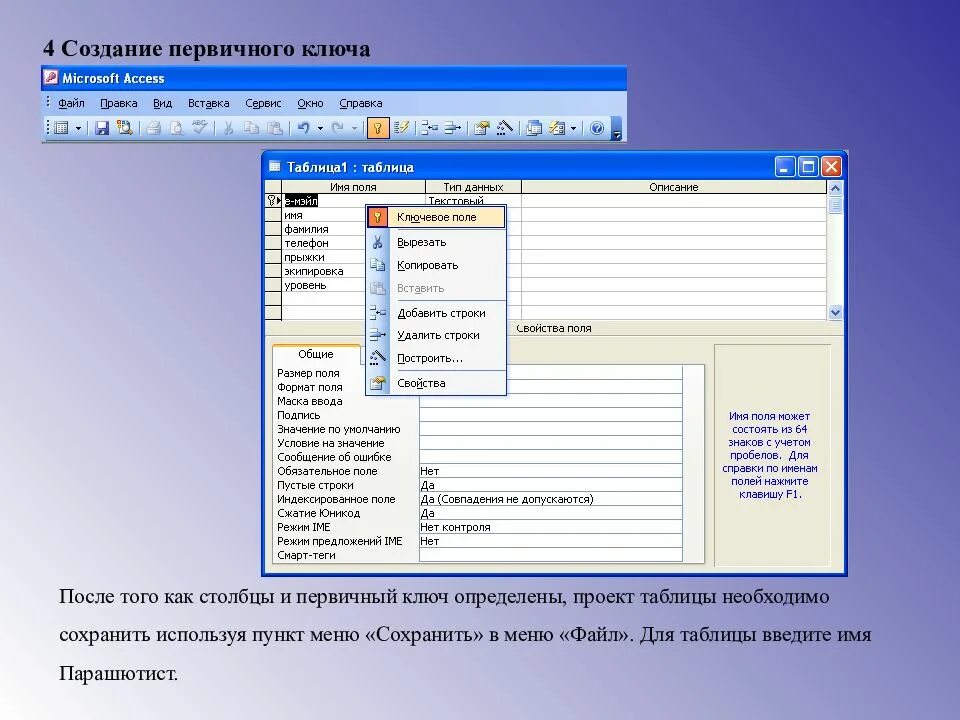The height and width of the screenshot is (720, 960).
Task: Click the Индексированное поле value field
Action: pyautogui.click(x=550, y=499)
